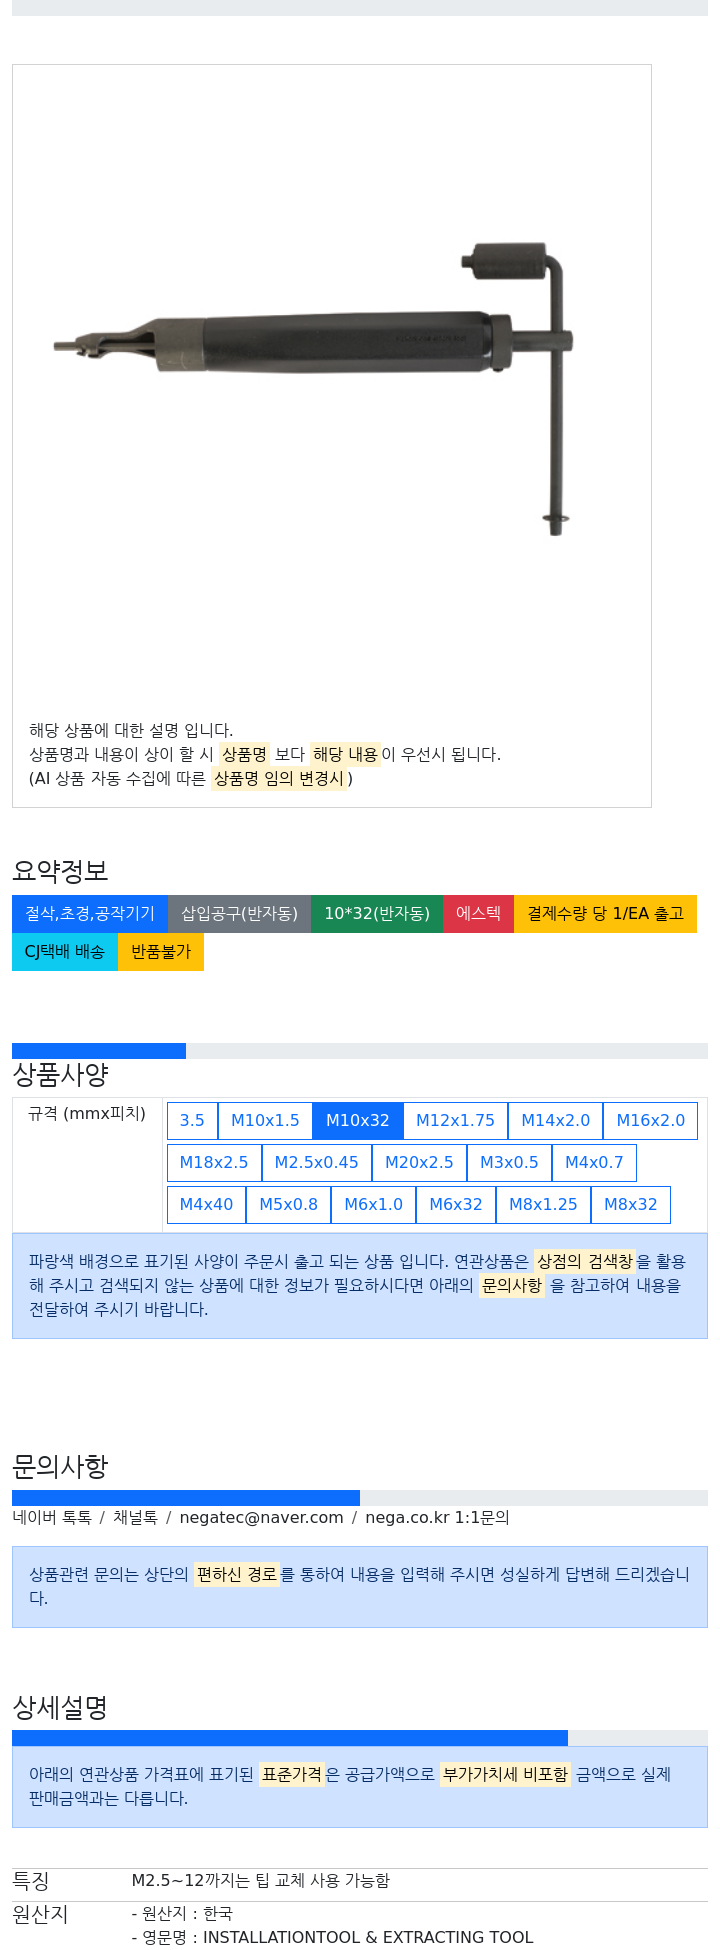The width and height of the screenshot is (720, 1950).
Task: Pick the M12x1.75 size button
Action: (x=455, y=1121)
